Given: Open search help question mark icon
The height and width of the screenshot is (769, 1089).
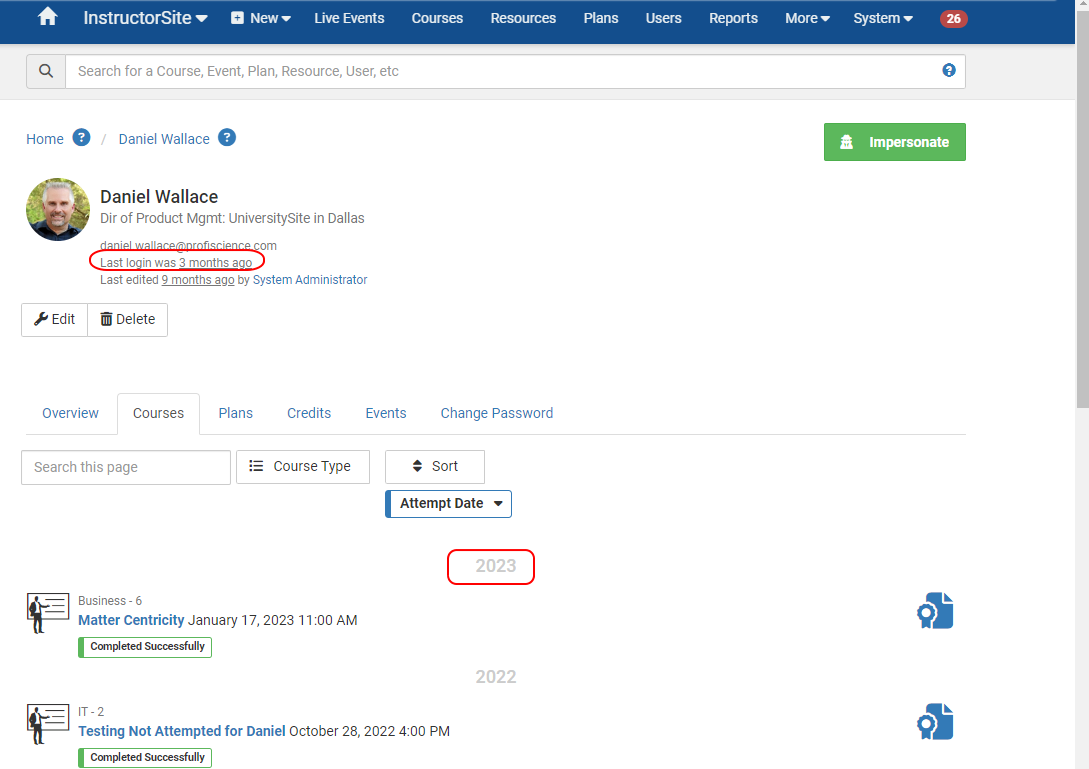Looking at the screenshot, I should [949, 70].
